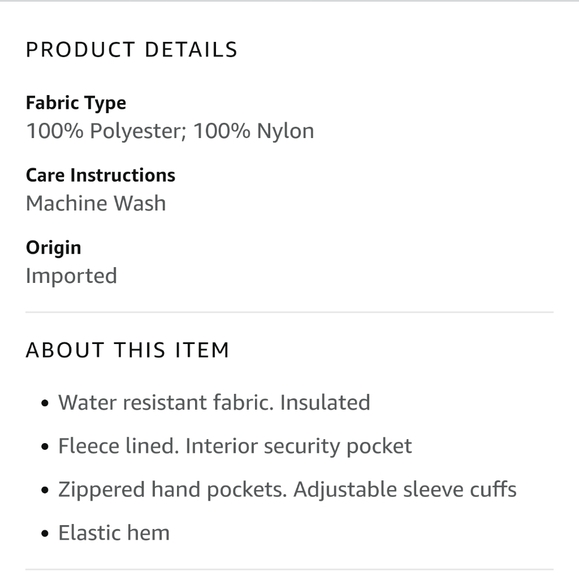Click the bullet point before Water resistant

(x=45, y=403)
